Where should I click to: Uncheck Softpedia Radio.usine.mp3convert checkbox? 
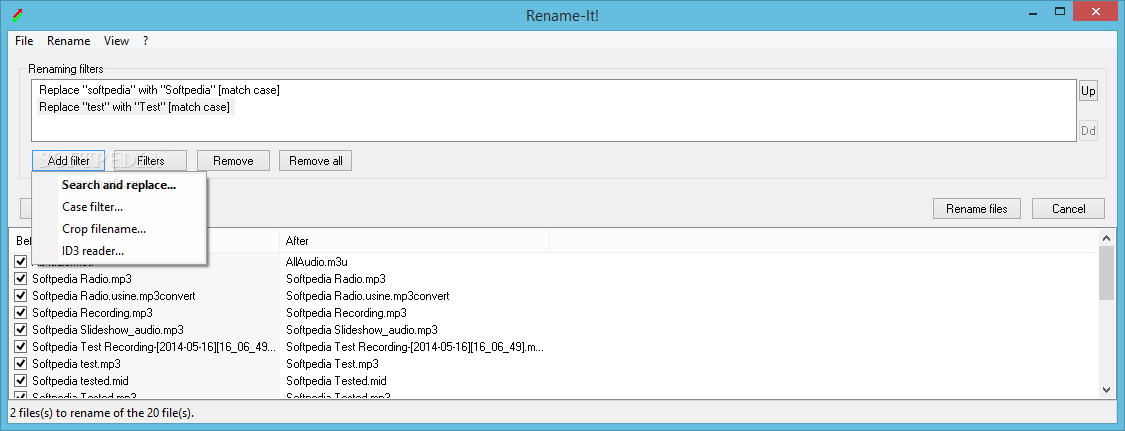(x=20, y=295)
